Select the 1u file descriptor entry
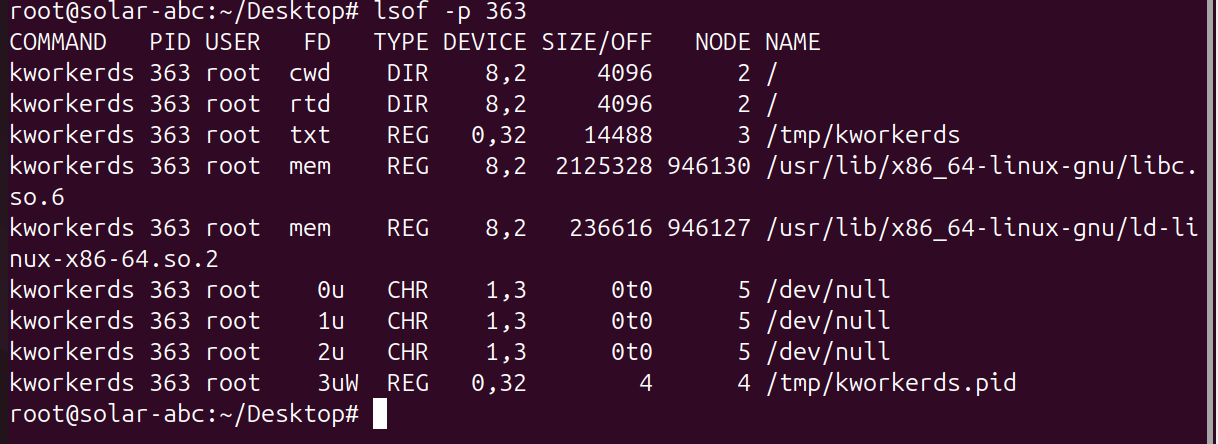The image size is (1218, 444). coord(331,322)
